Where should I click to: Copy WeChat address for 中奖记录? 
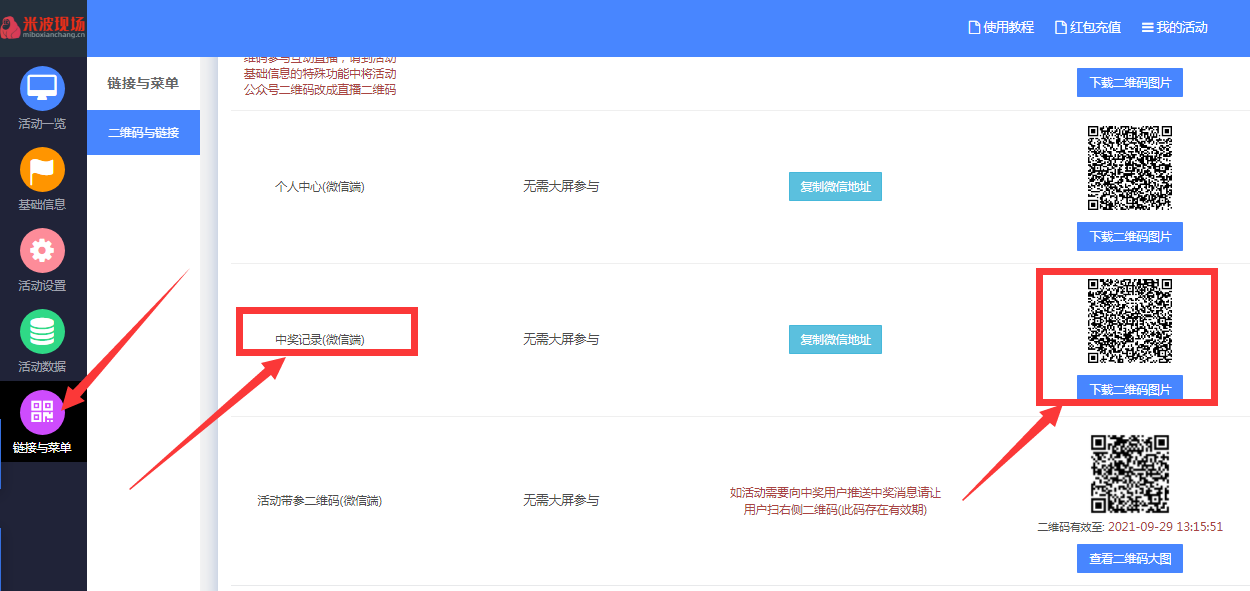coord(835,340)
